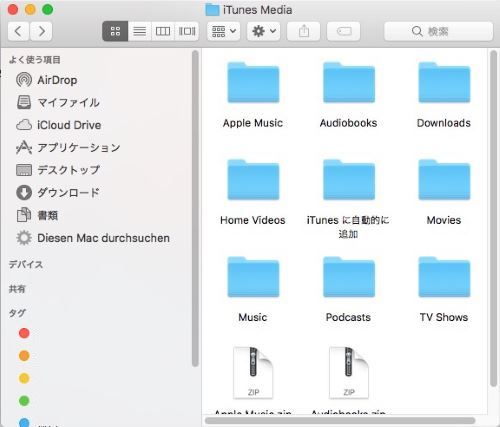Select the orange tag in sidebar

(24, 355)
